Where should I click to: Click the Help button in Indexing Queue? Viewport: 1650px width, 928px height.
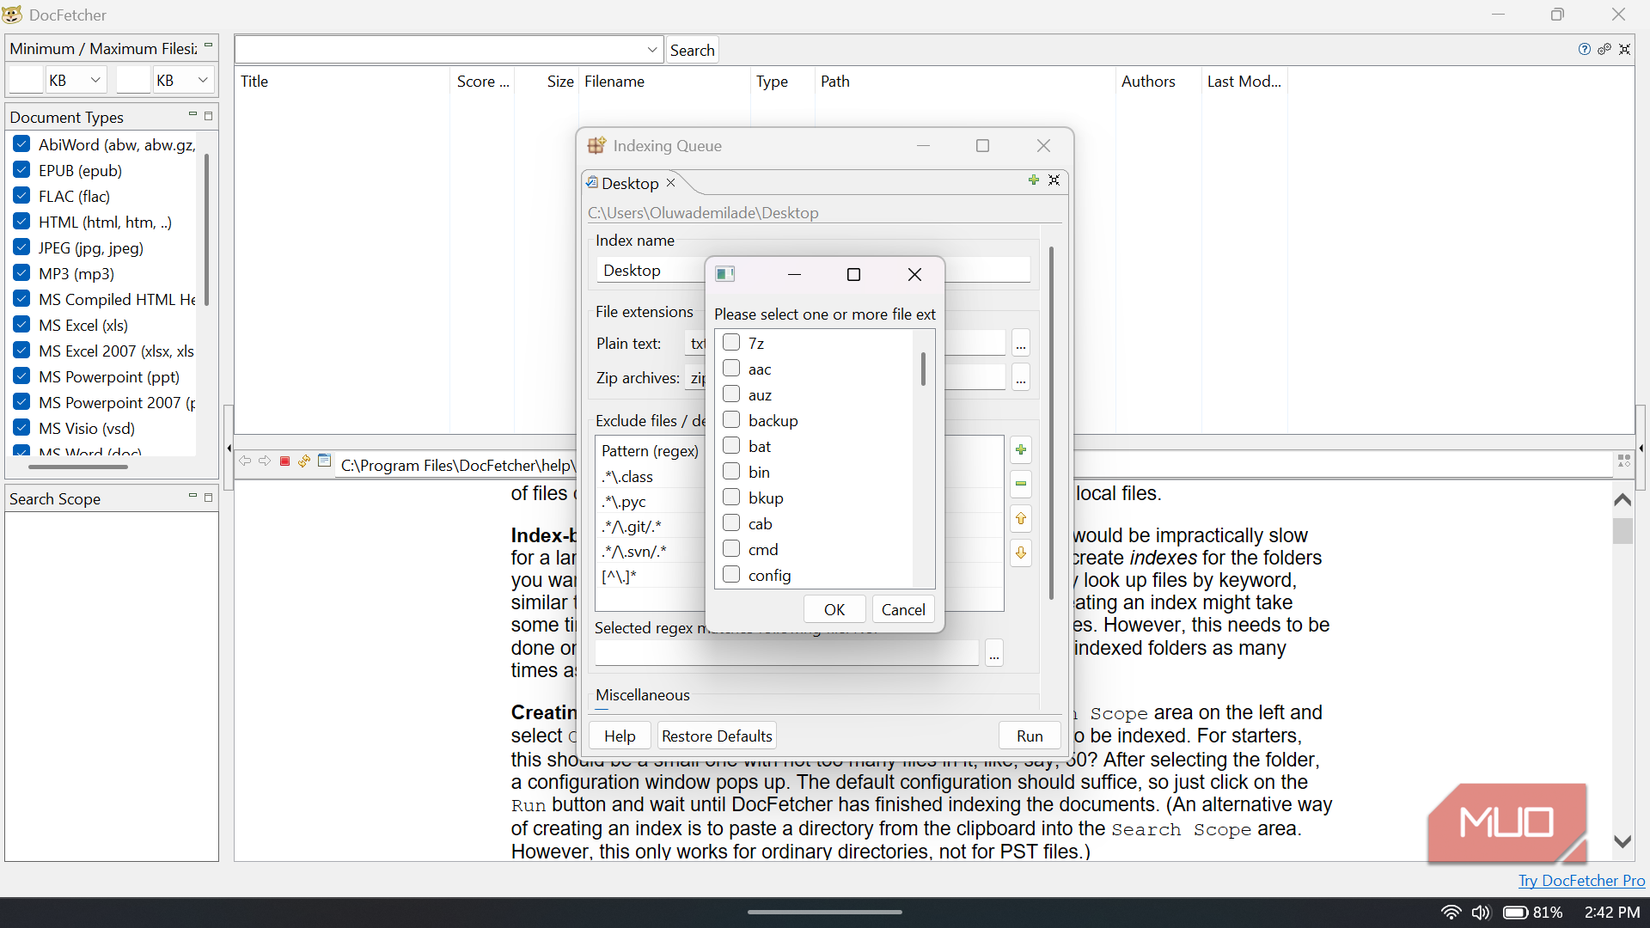tap(619, 736)
